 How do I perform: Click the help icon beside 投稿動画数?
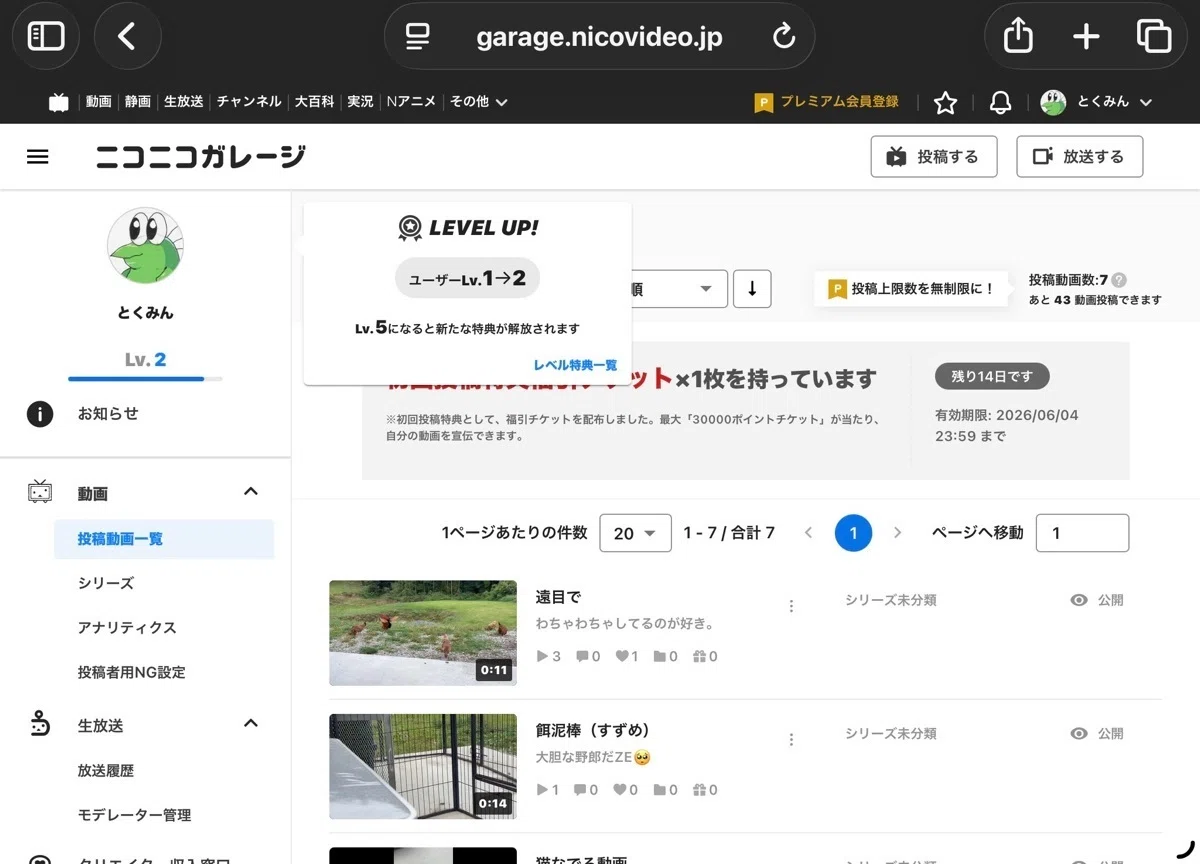(1119, 281)
